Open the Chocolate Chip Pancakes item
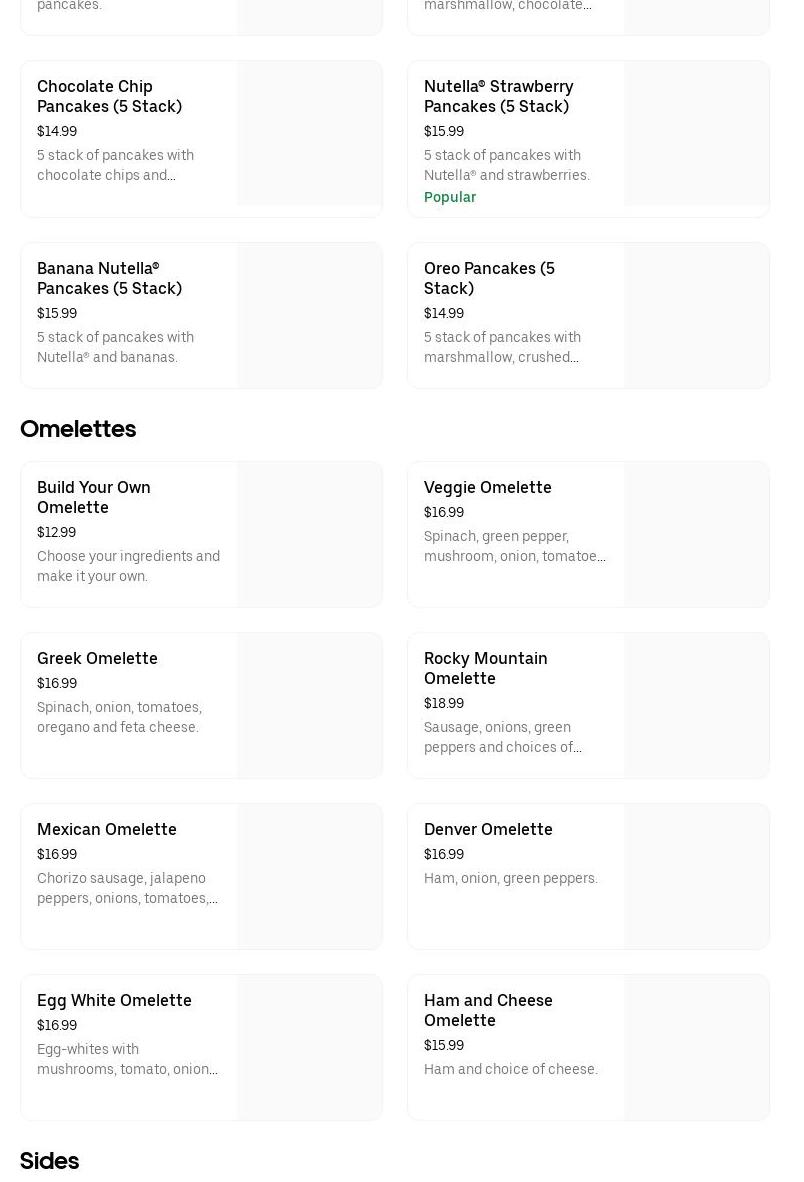Viewport: 804px width, 1182px height. 109,97
